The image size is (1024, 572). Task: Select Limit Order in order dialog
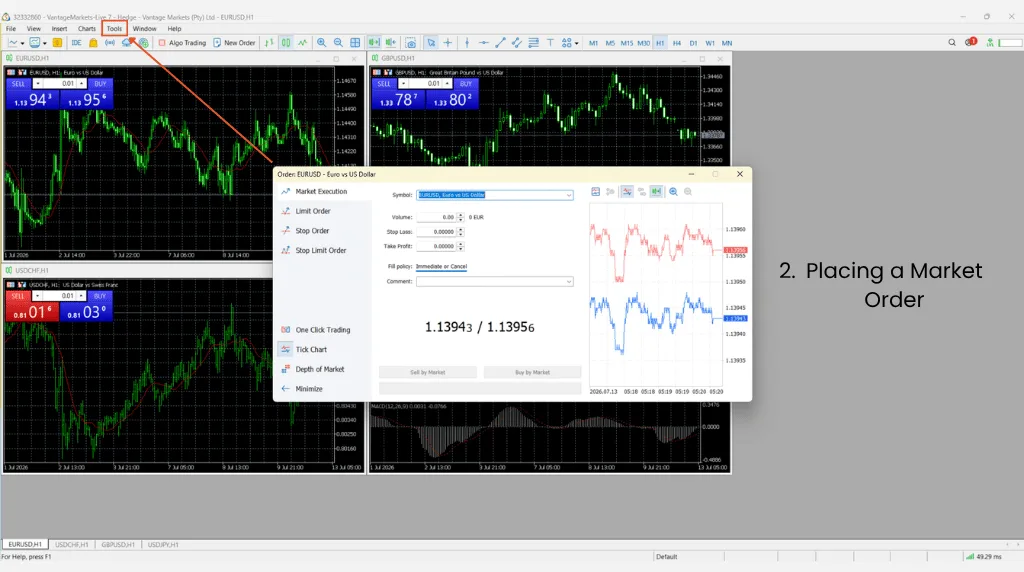pyautogui.click(x=313, y=211)
